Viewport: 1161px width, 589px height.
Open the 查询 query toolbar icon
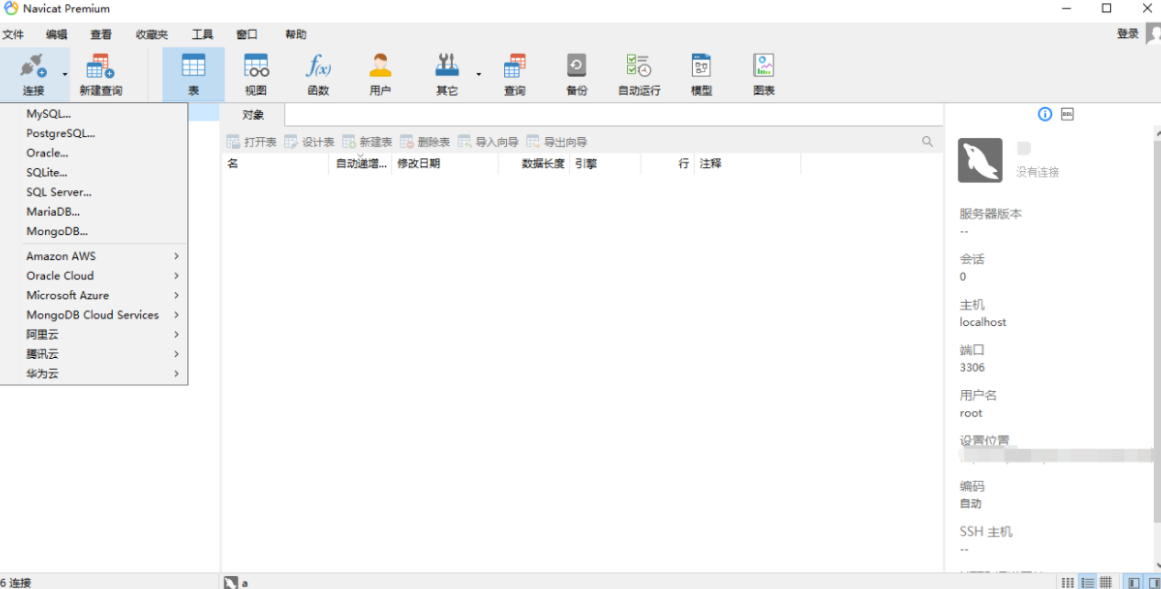(515, 66)
